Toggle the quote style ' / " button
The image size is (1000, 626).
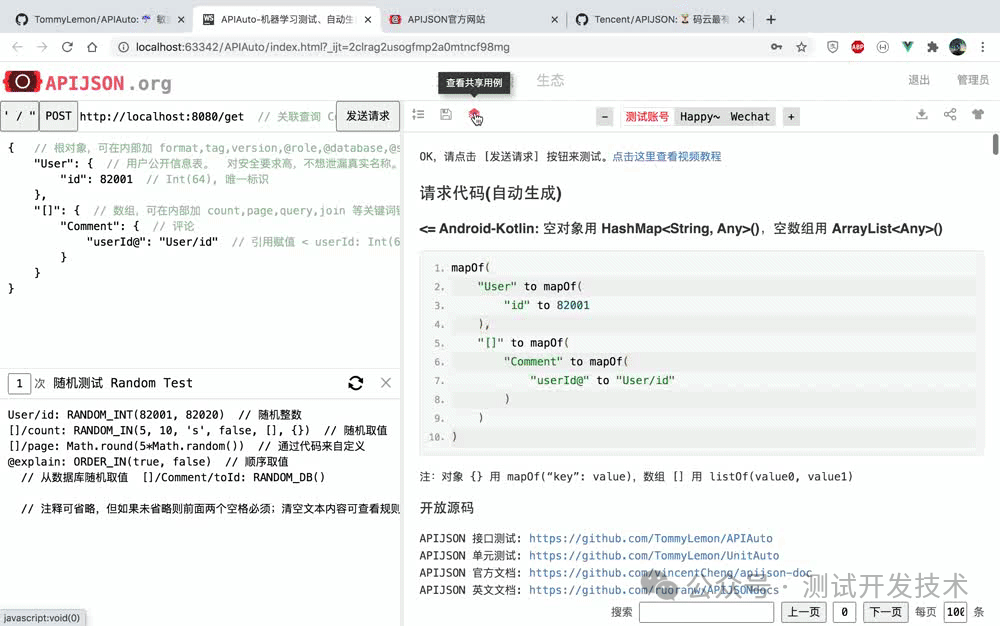click(x=19, y=116)
